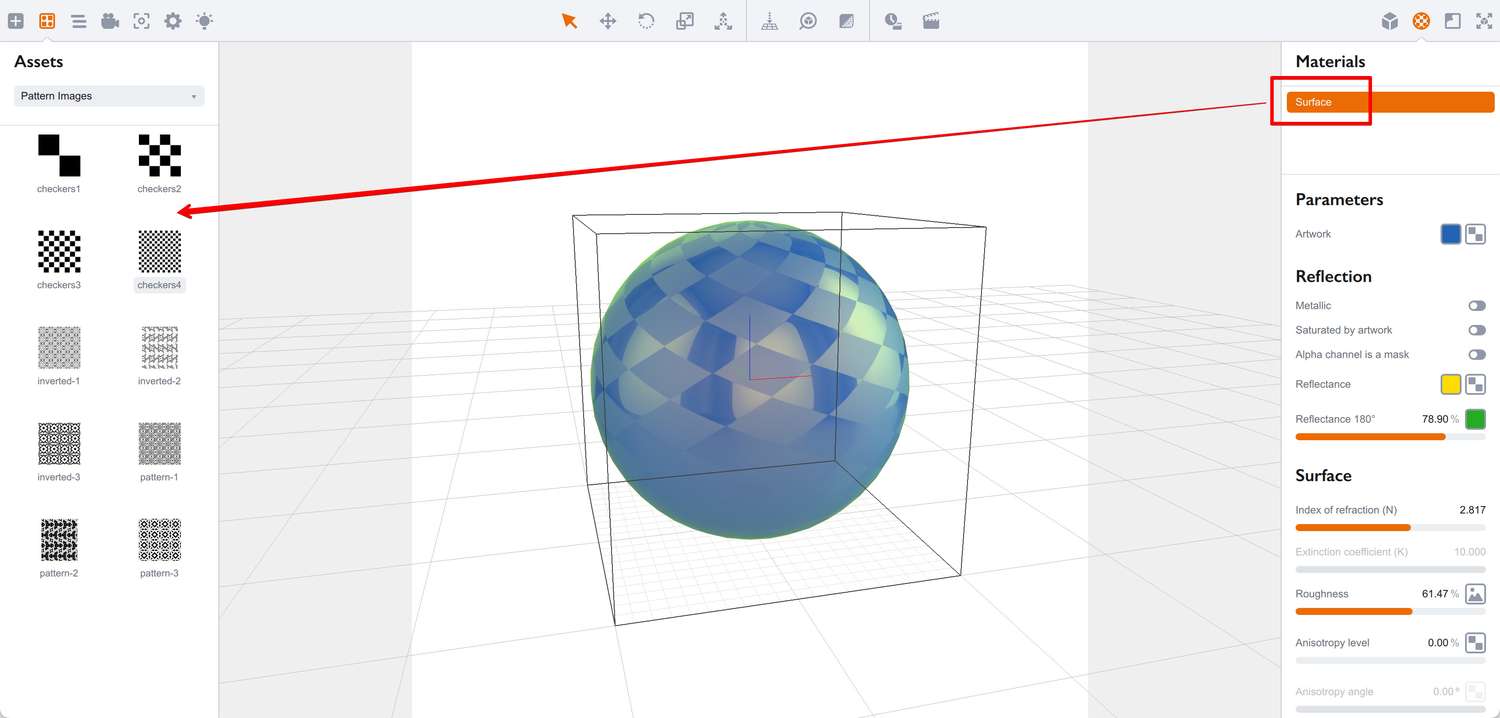Open the assets grid panel icon

[x=47, y=21]
